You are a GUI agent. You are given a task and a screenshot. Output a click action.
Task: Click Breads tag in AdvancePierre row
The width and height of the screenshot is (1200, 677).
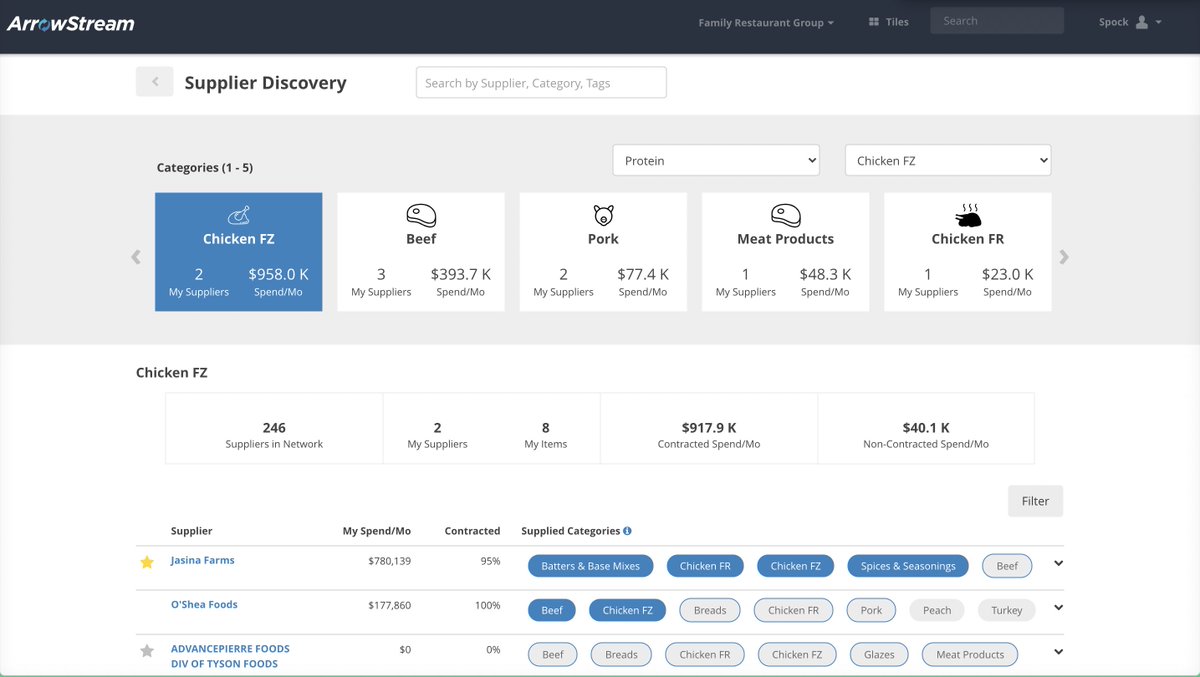(x=621, y=655)
